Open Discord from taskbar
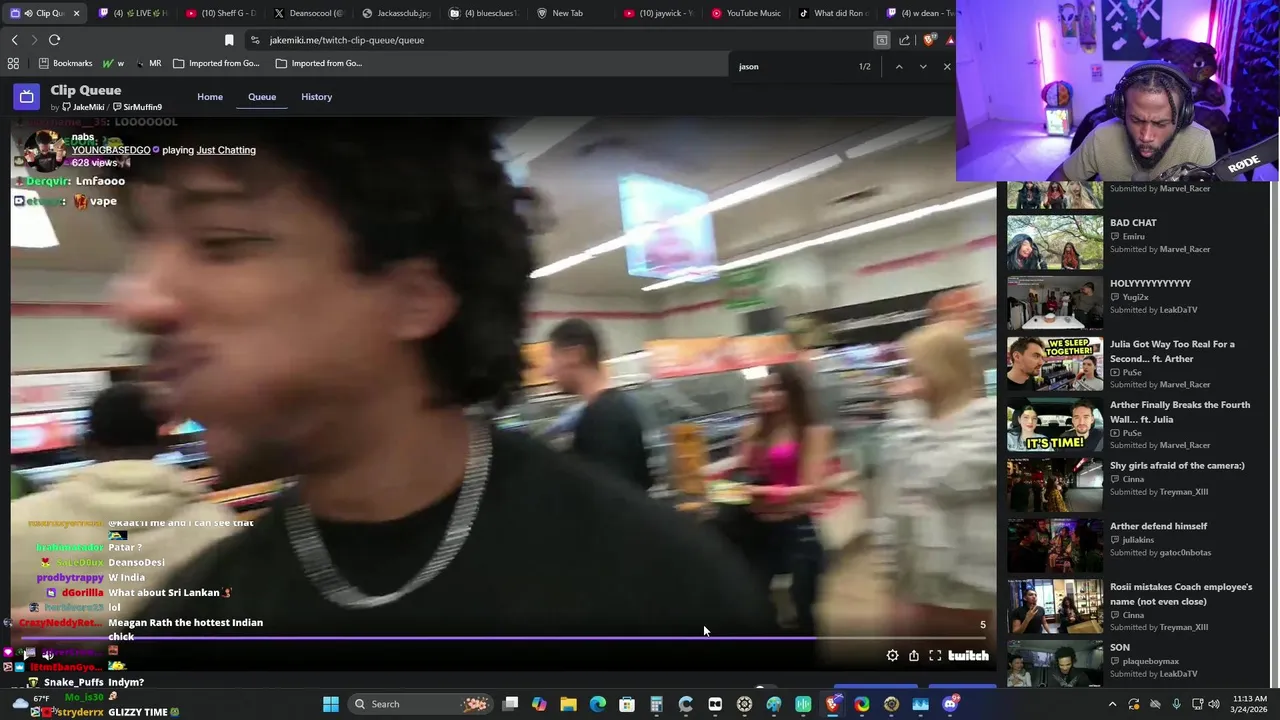1280x720 pixels. tap(950, 704)
